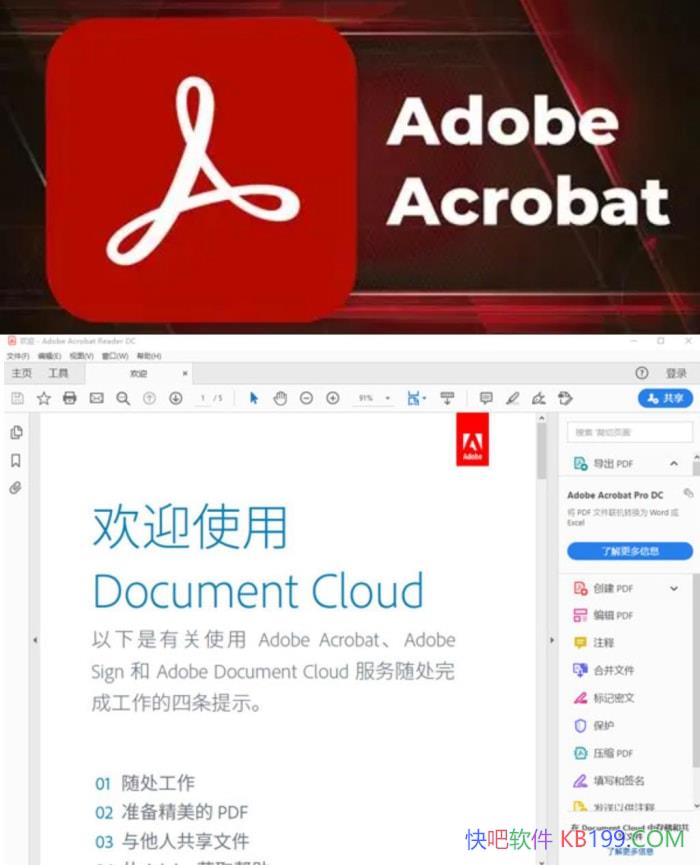Expand the 创建 PDF section chevron
The image size is (700, 865).
(x=674, y=588)
